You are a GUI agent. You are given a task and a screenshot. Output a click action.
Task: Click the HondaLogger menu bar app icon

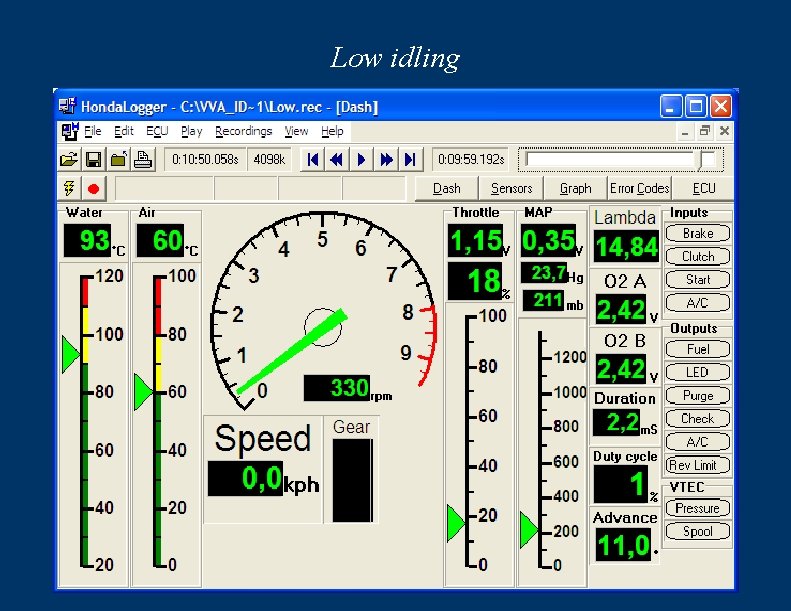click(70, 131)
